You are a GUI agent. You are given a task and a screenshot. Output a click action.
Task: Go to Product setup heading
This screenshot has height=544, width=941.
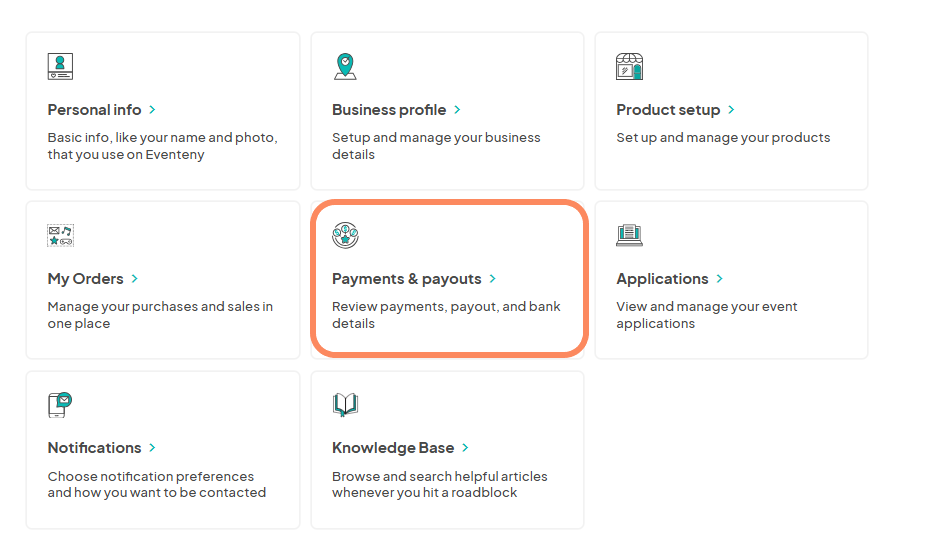[x=668, y=110]
